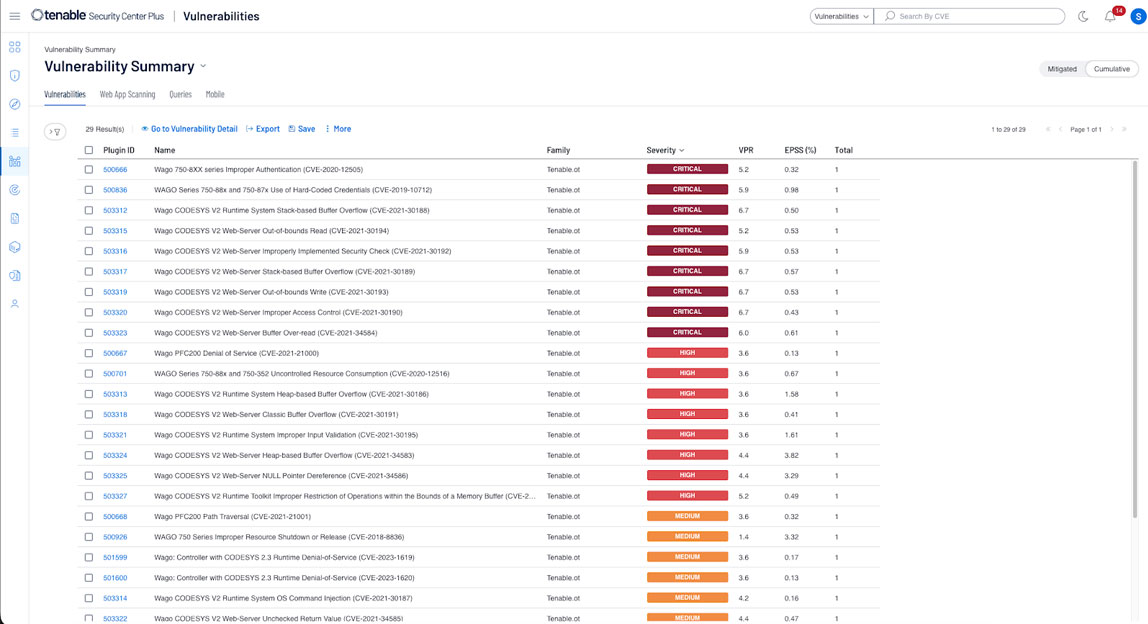
Task: Click the MEDIUM badge for plugin 500668
Action: point(687,516)
